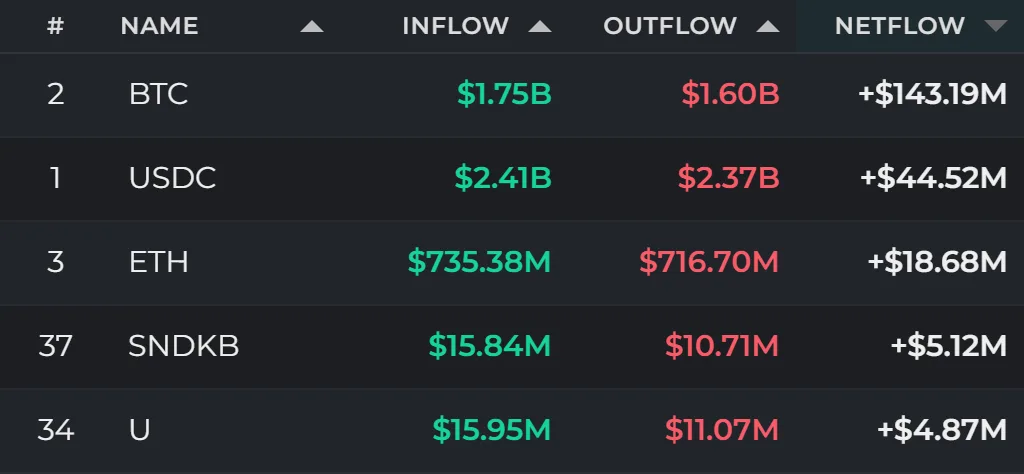This screenshot has height=474, width=1024.
Task: Select U inflow value $15.95M
Action: pyautogui.click(x=492, y=430)
